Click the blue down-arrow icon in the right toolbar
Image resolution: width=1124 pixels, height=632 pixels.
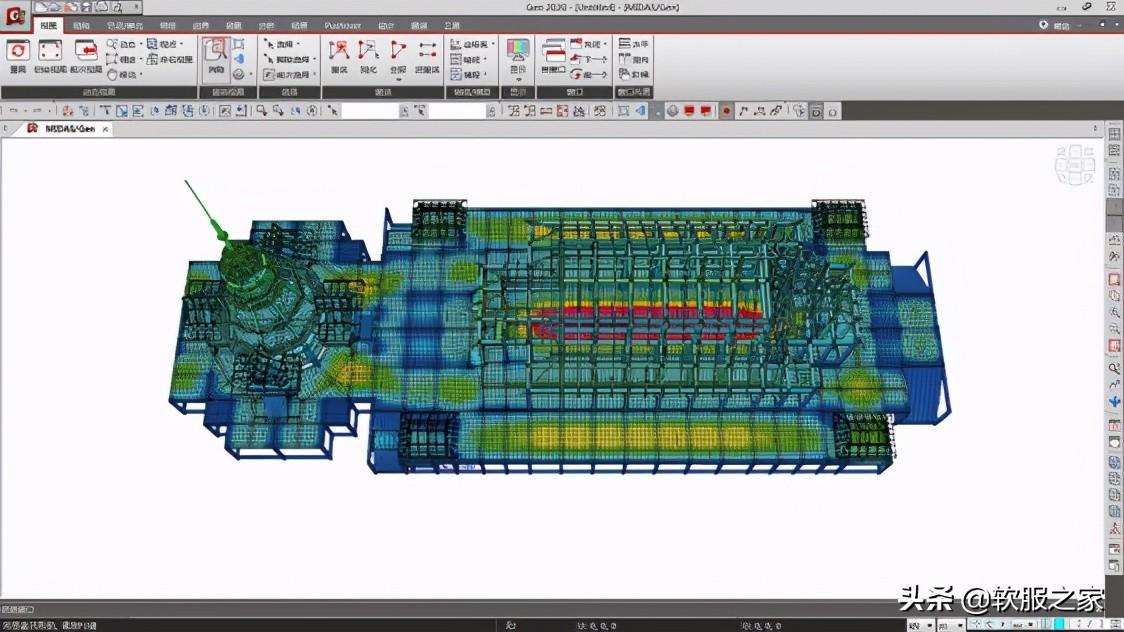click(x=1114, y=402)
